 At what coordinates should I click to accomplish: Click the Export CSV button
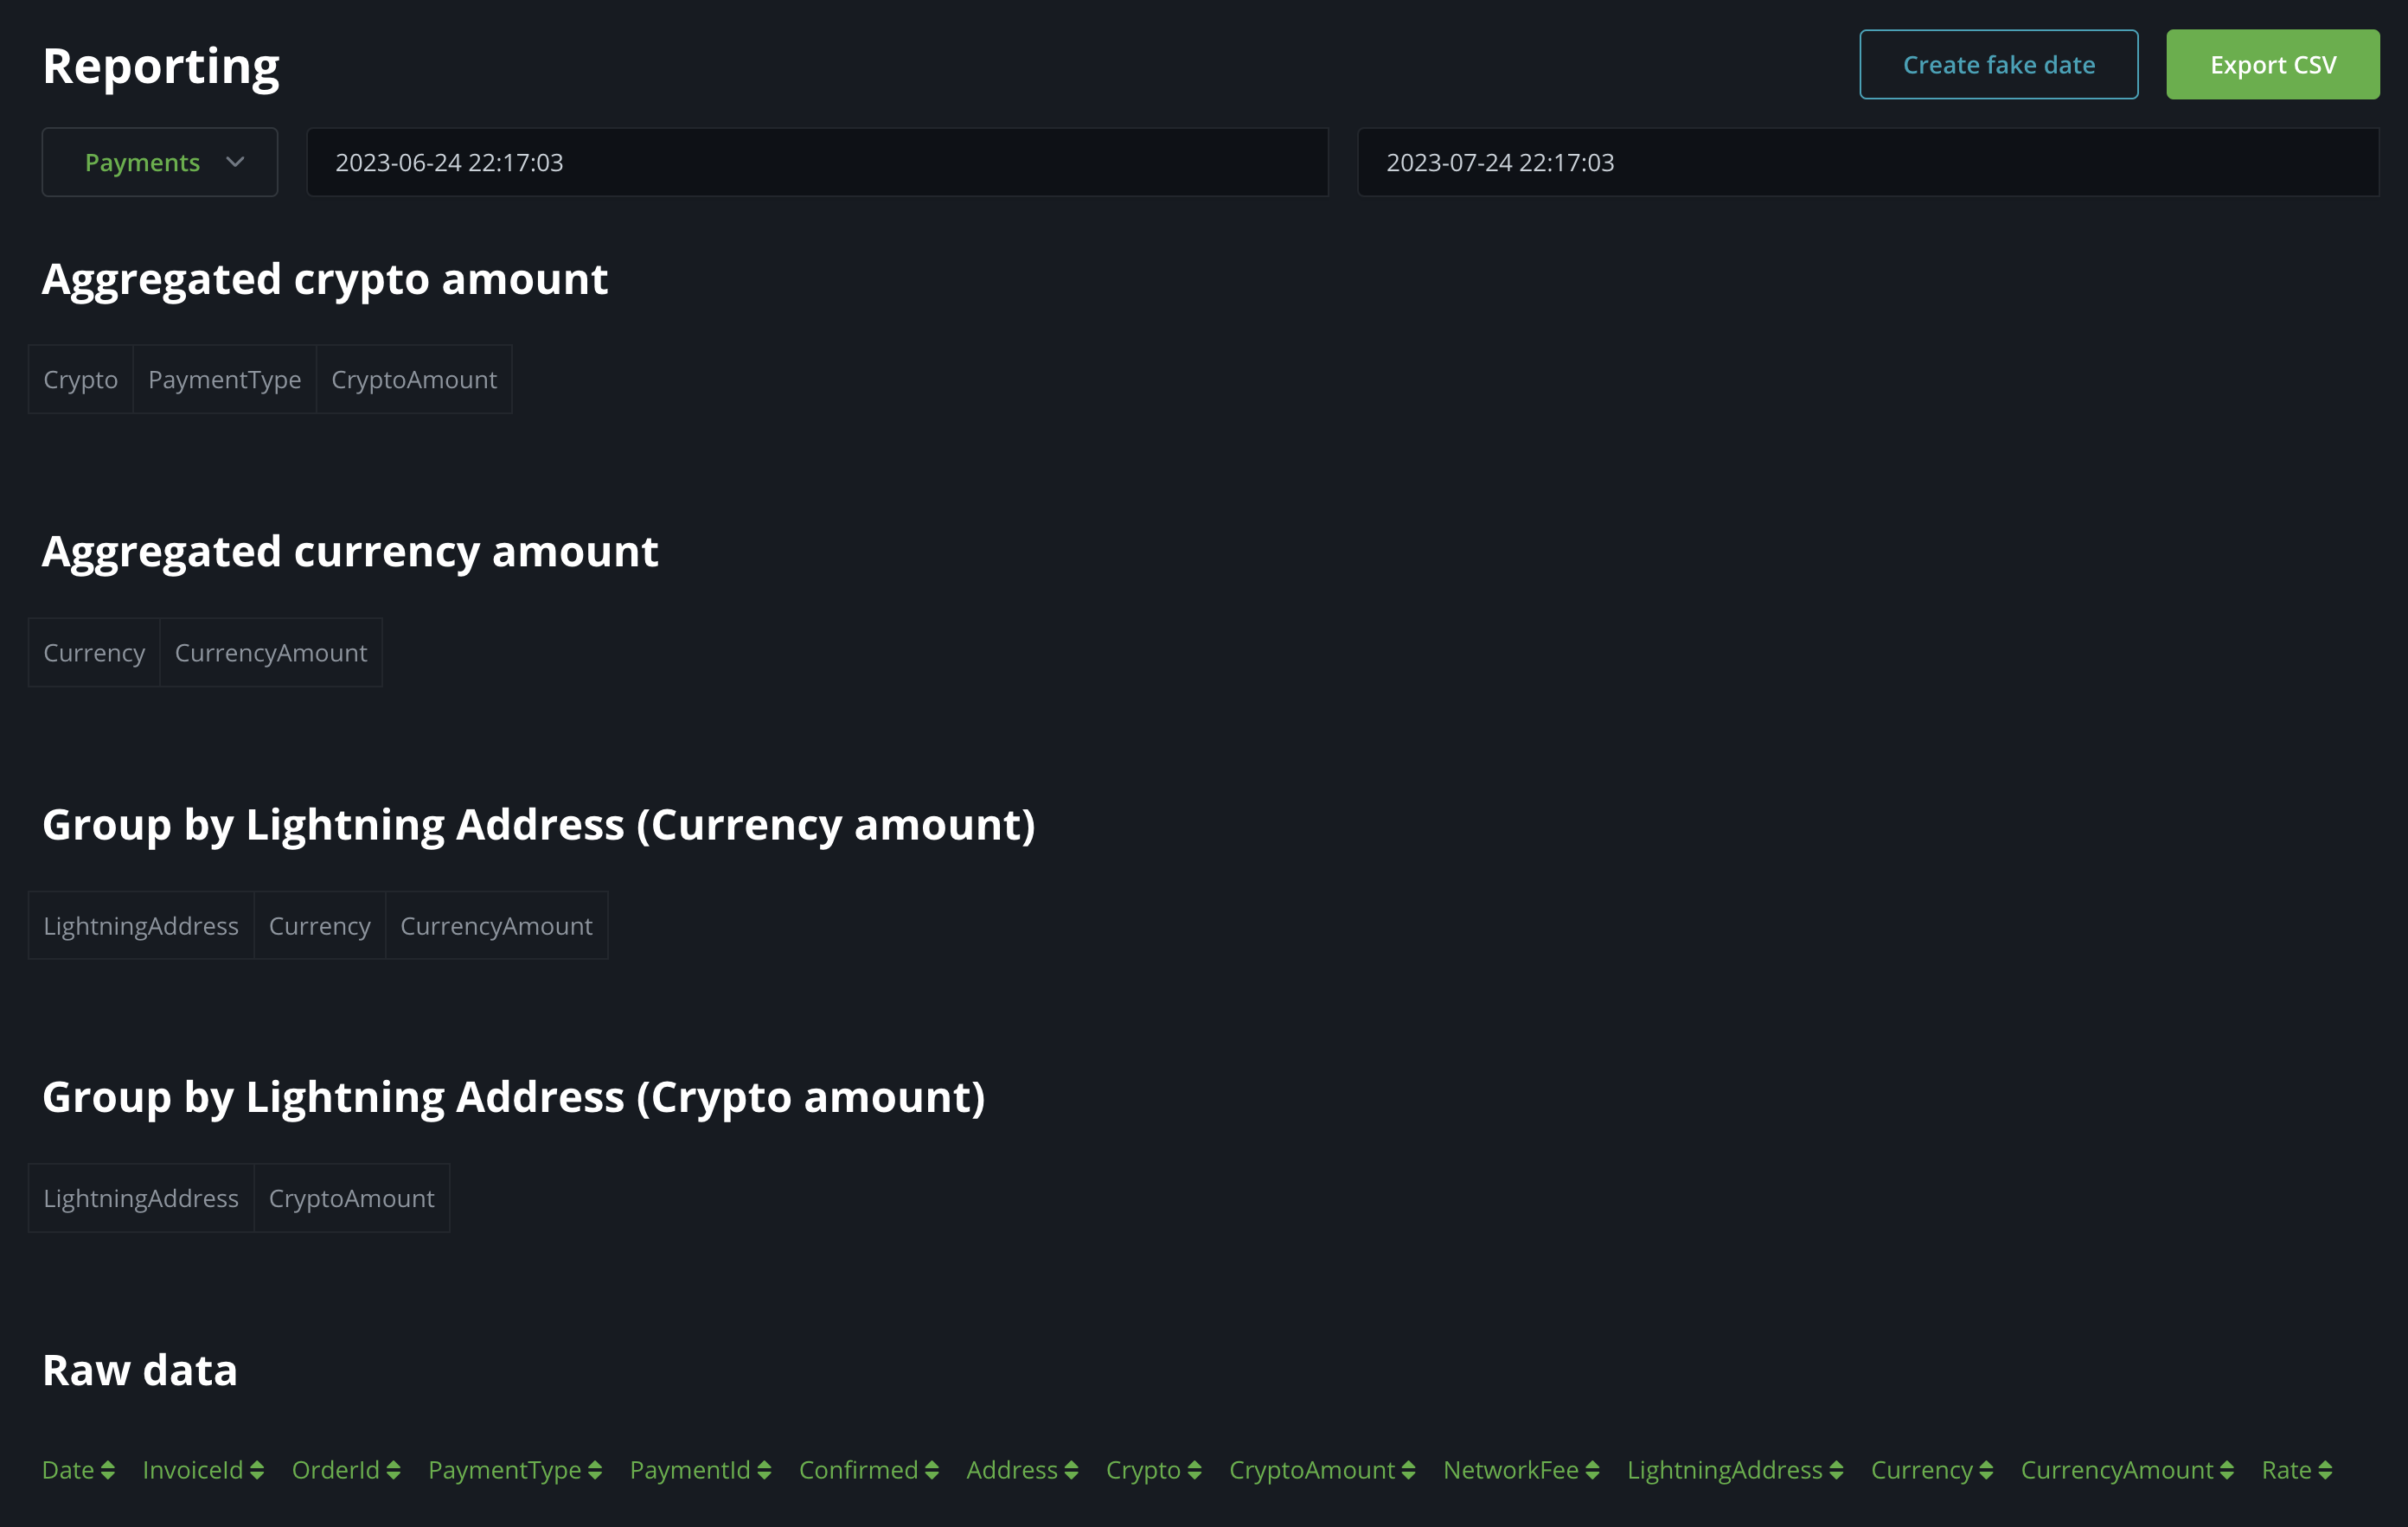pyautogui.click(x=2273, y=64)
